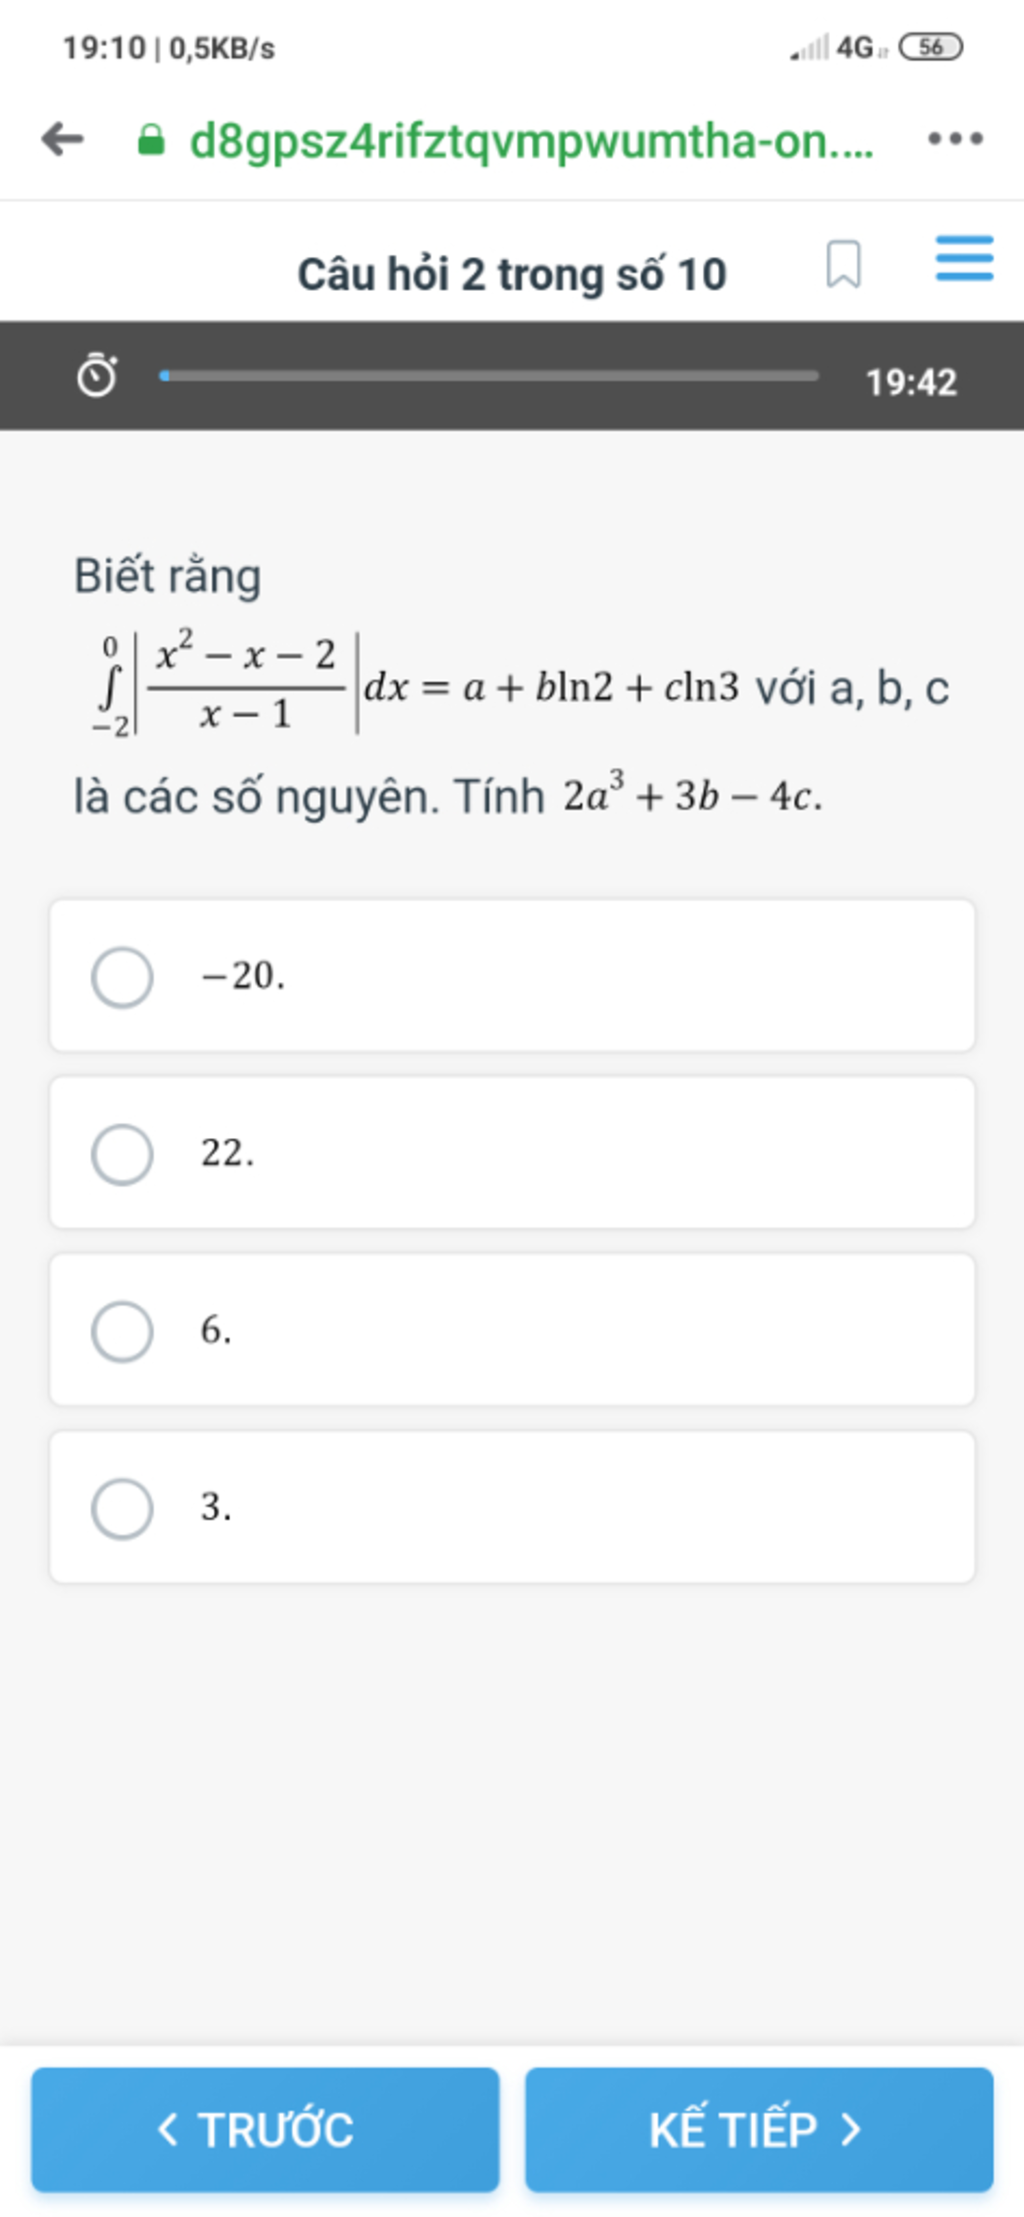Tap the 'Câu hỏi 2 trong số 10' heading
The height and width of the screenshot is (2217, 1024).
(511, 275)
